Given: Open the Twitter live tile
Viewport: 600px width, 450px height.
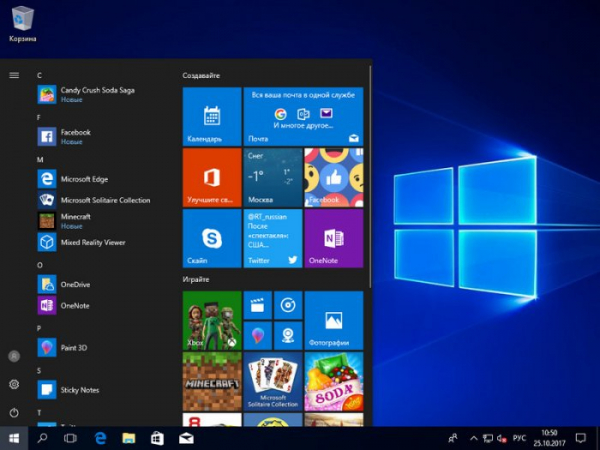Looking at the screenshot, I should click(273, 238).
